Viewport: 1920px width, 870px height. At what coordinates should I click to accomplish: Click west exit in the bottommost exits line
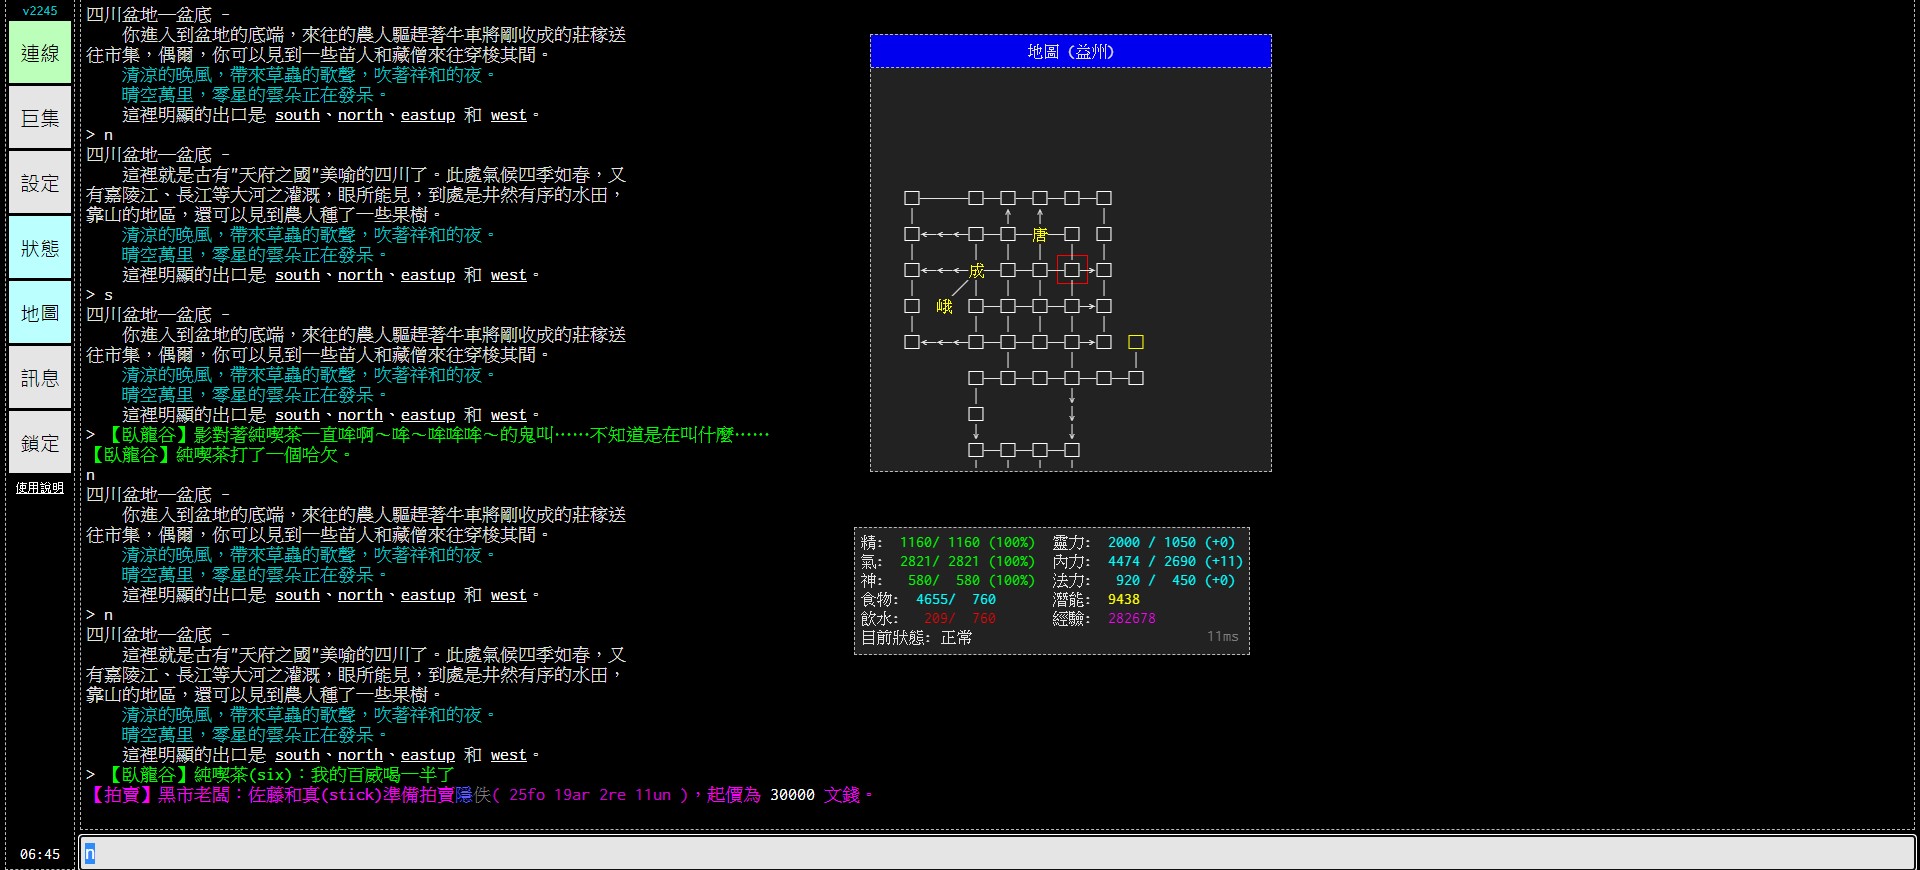508,755
